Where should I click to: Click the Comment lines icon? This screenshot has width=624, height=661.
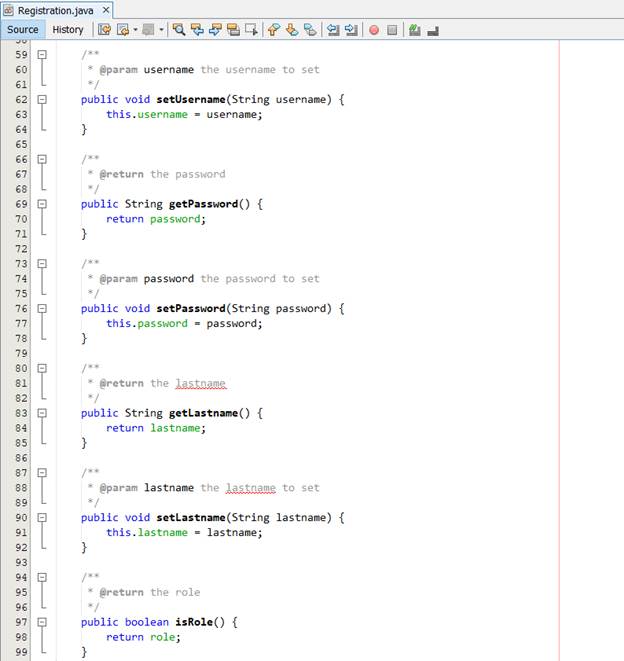(x=414, y=30)
